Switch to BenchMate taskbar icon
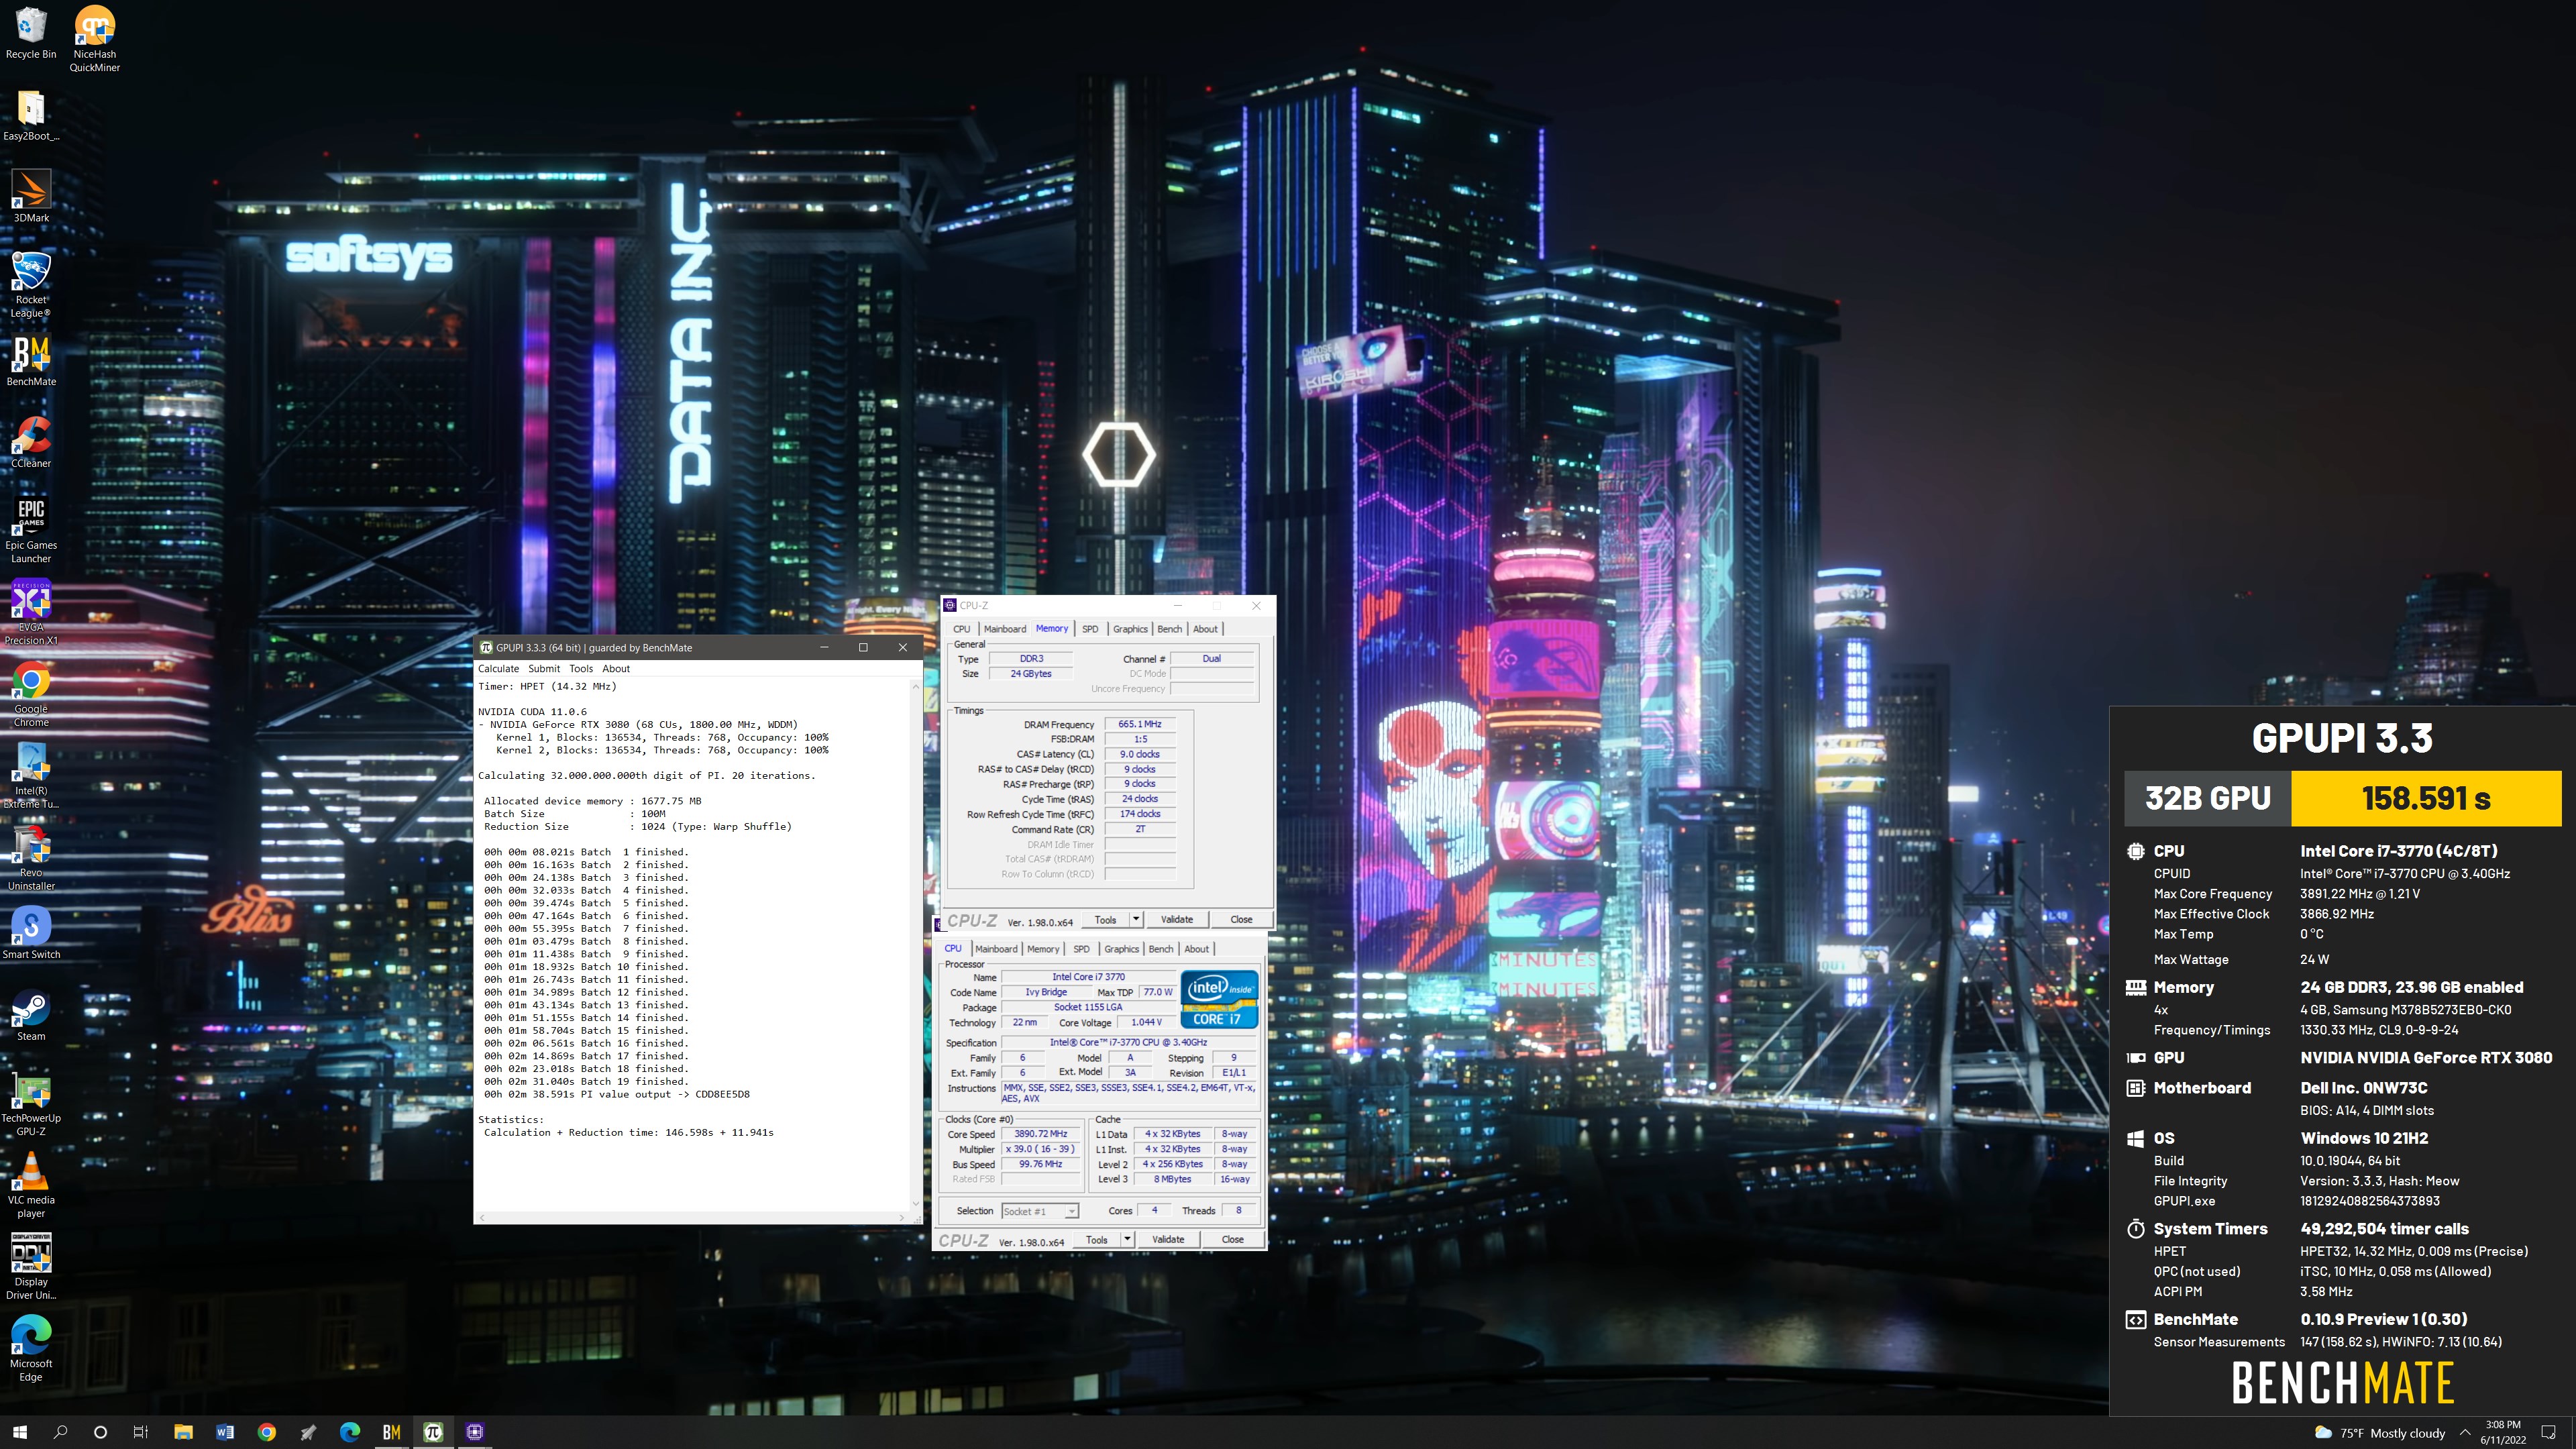The height and width of the screenshot is (1449, 2576). (x=391, y=1432)
